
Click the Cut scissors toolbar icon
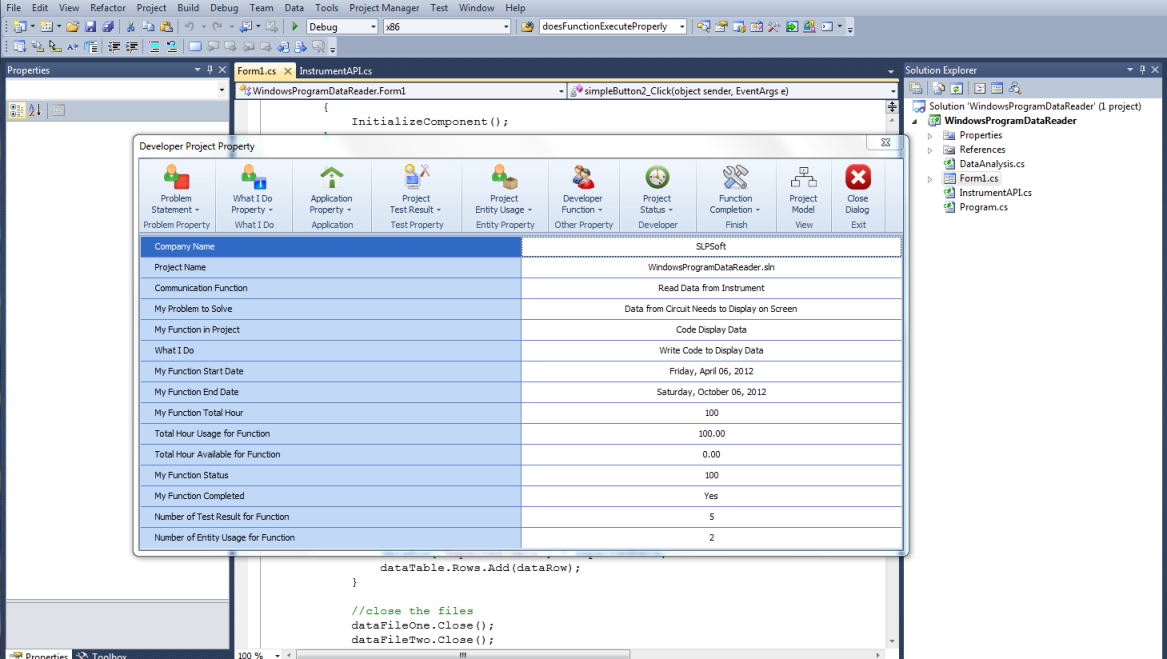pyautogui.click(x=130, y=27)
